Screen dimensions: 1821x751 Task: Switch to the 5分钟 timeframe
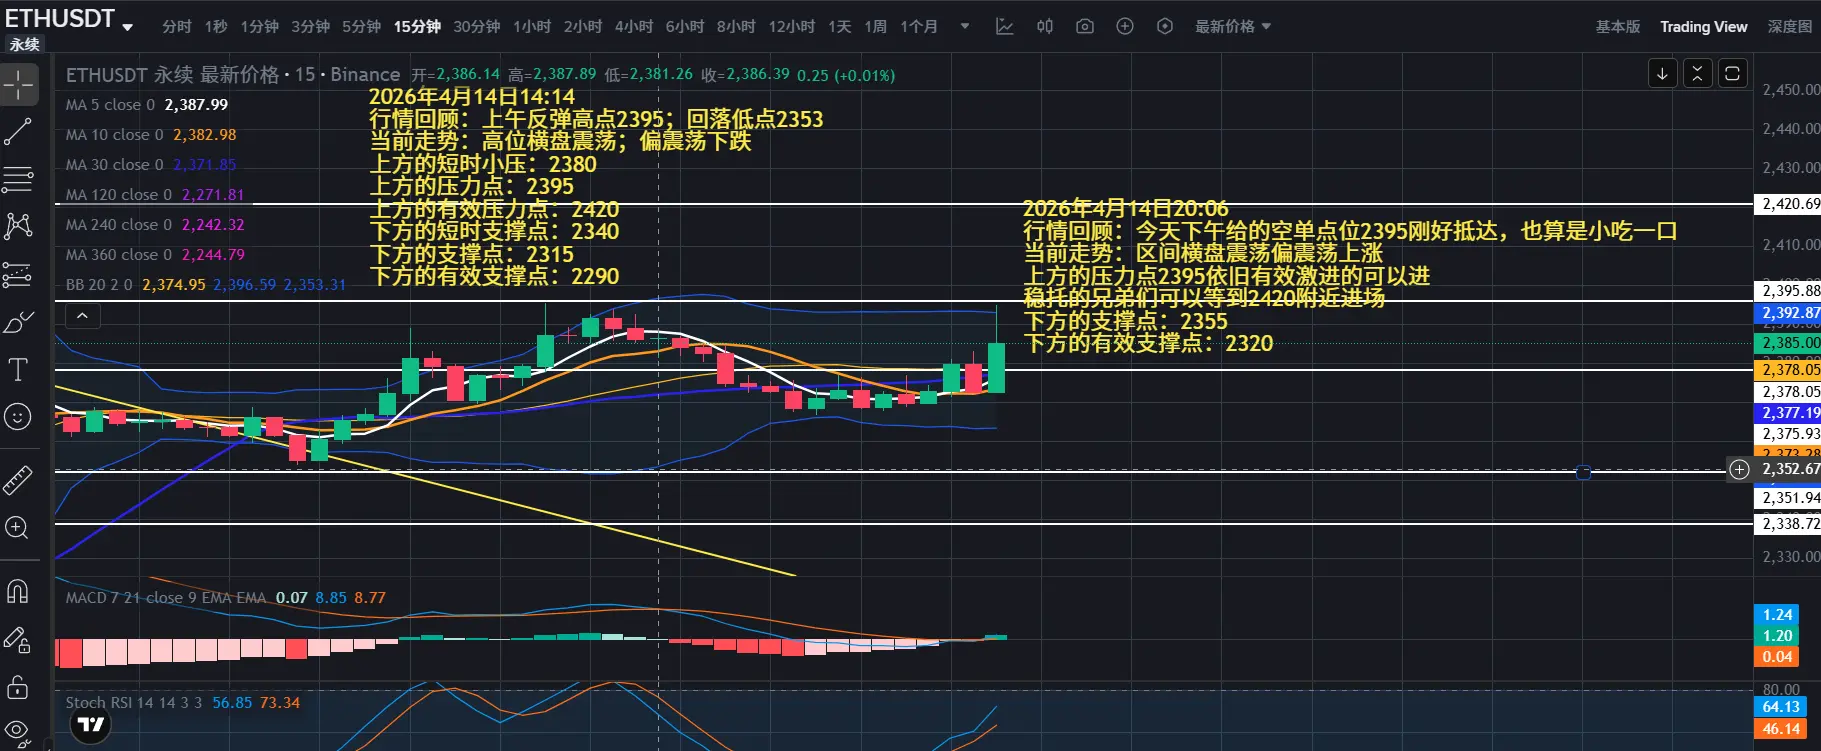tap(362, 27)
